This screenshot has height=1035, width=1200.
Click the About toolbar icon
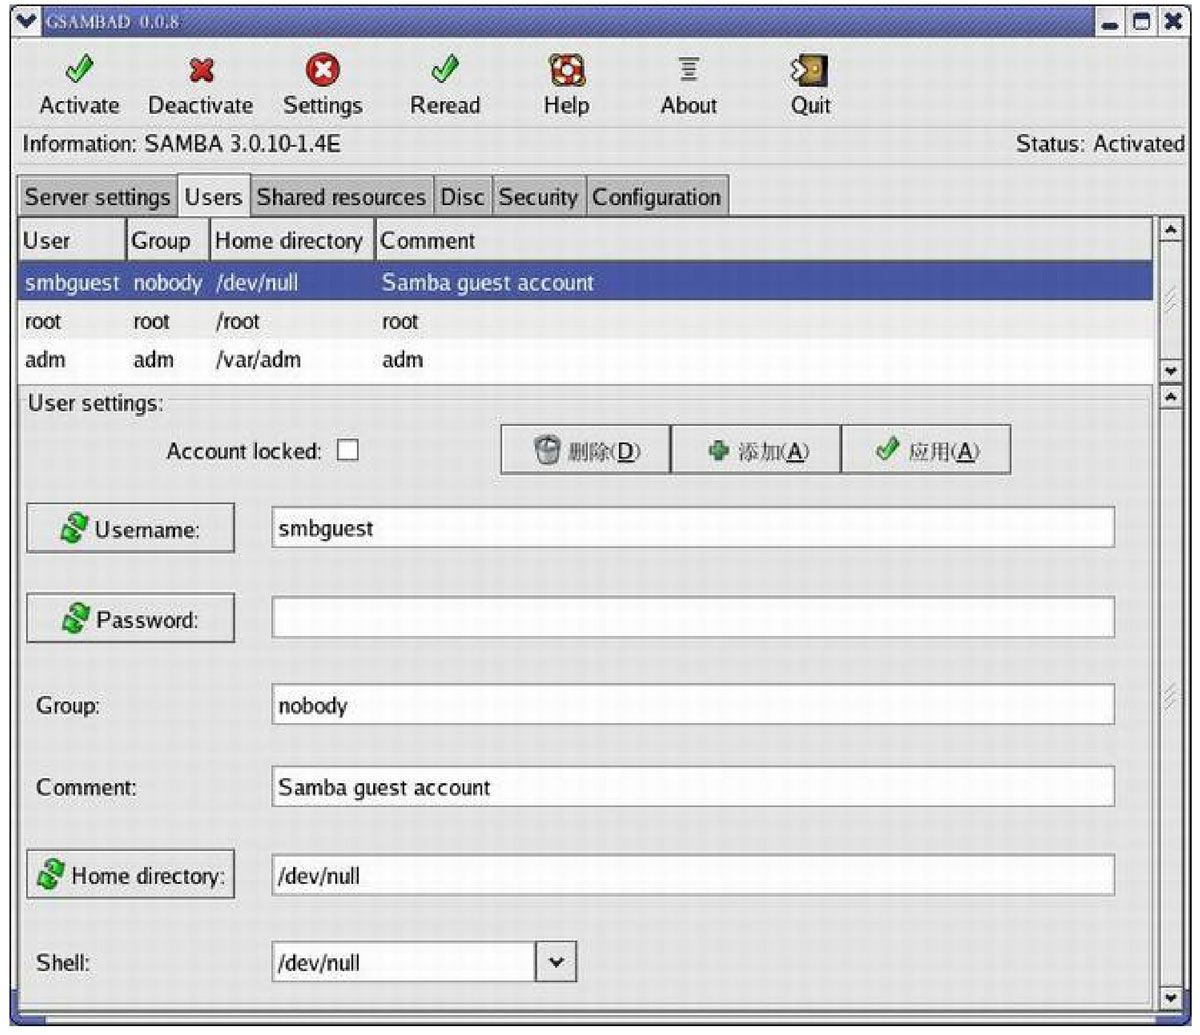tap(688, 70)
